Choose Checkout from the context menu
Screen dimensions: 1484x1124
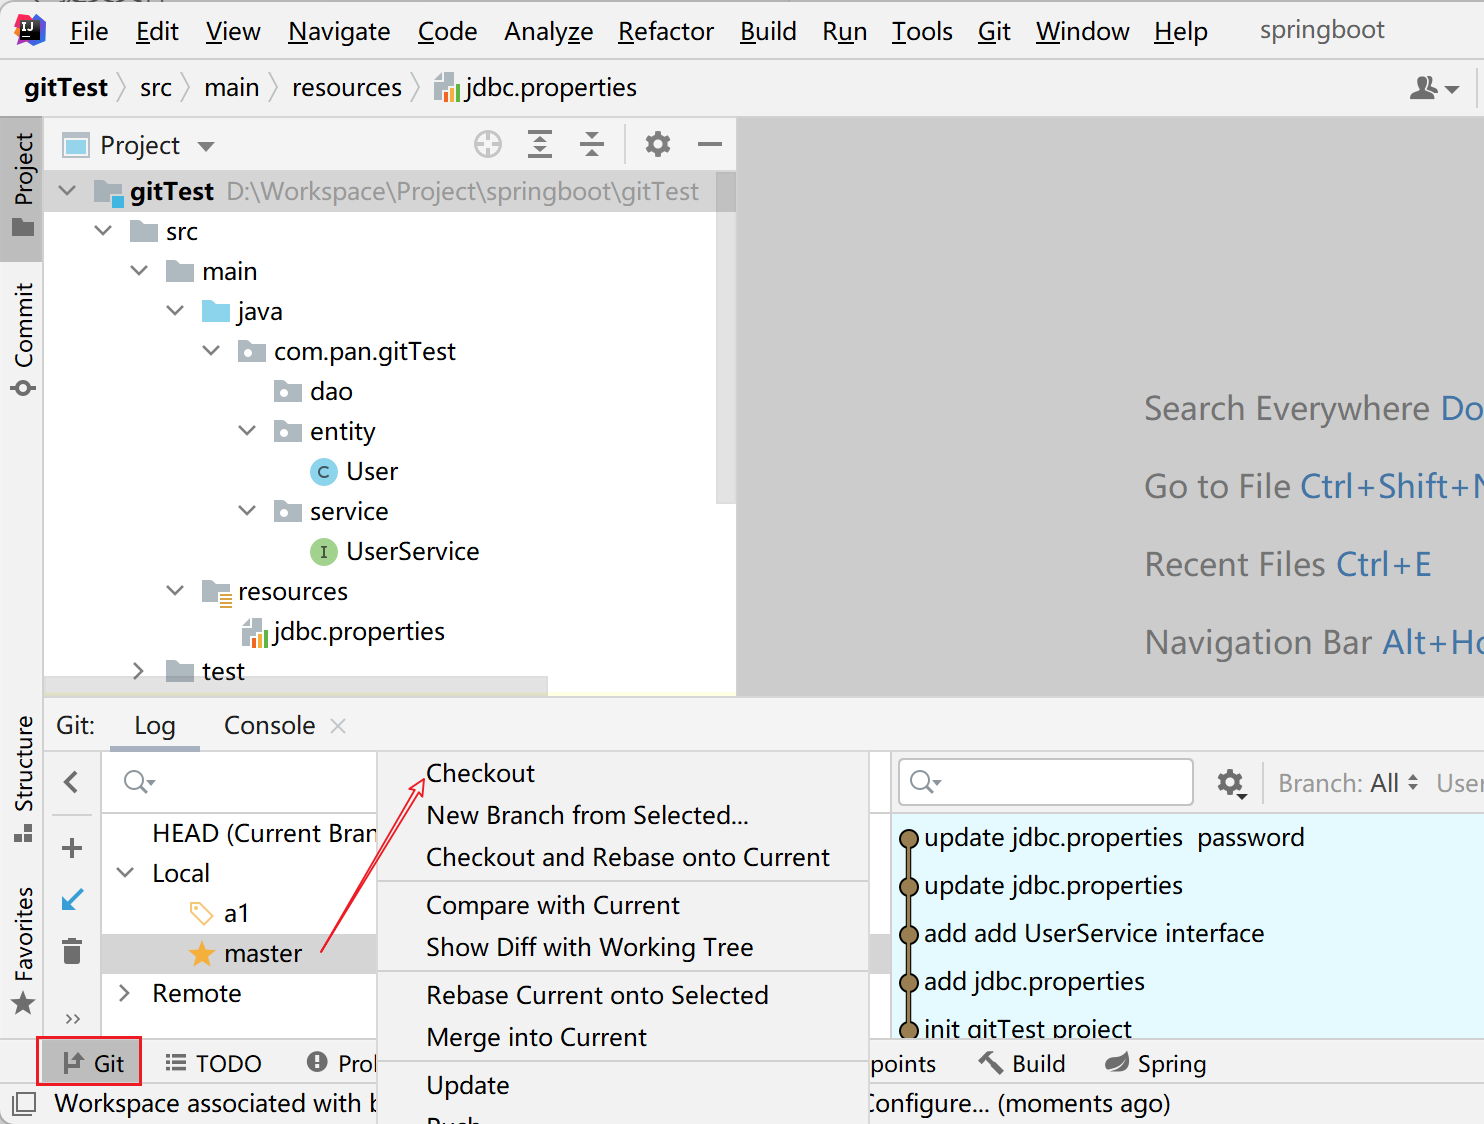click(x=480, y=773)
